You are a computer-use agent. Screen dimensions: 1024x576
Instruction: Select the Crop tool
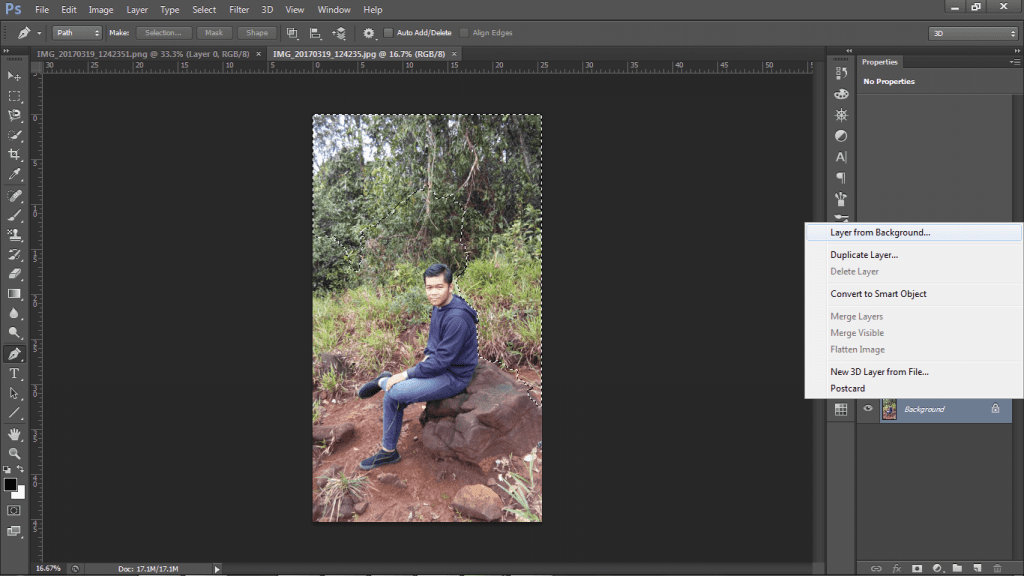pos(14,155)
